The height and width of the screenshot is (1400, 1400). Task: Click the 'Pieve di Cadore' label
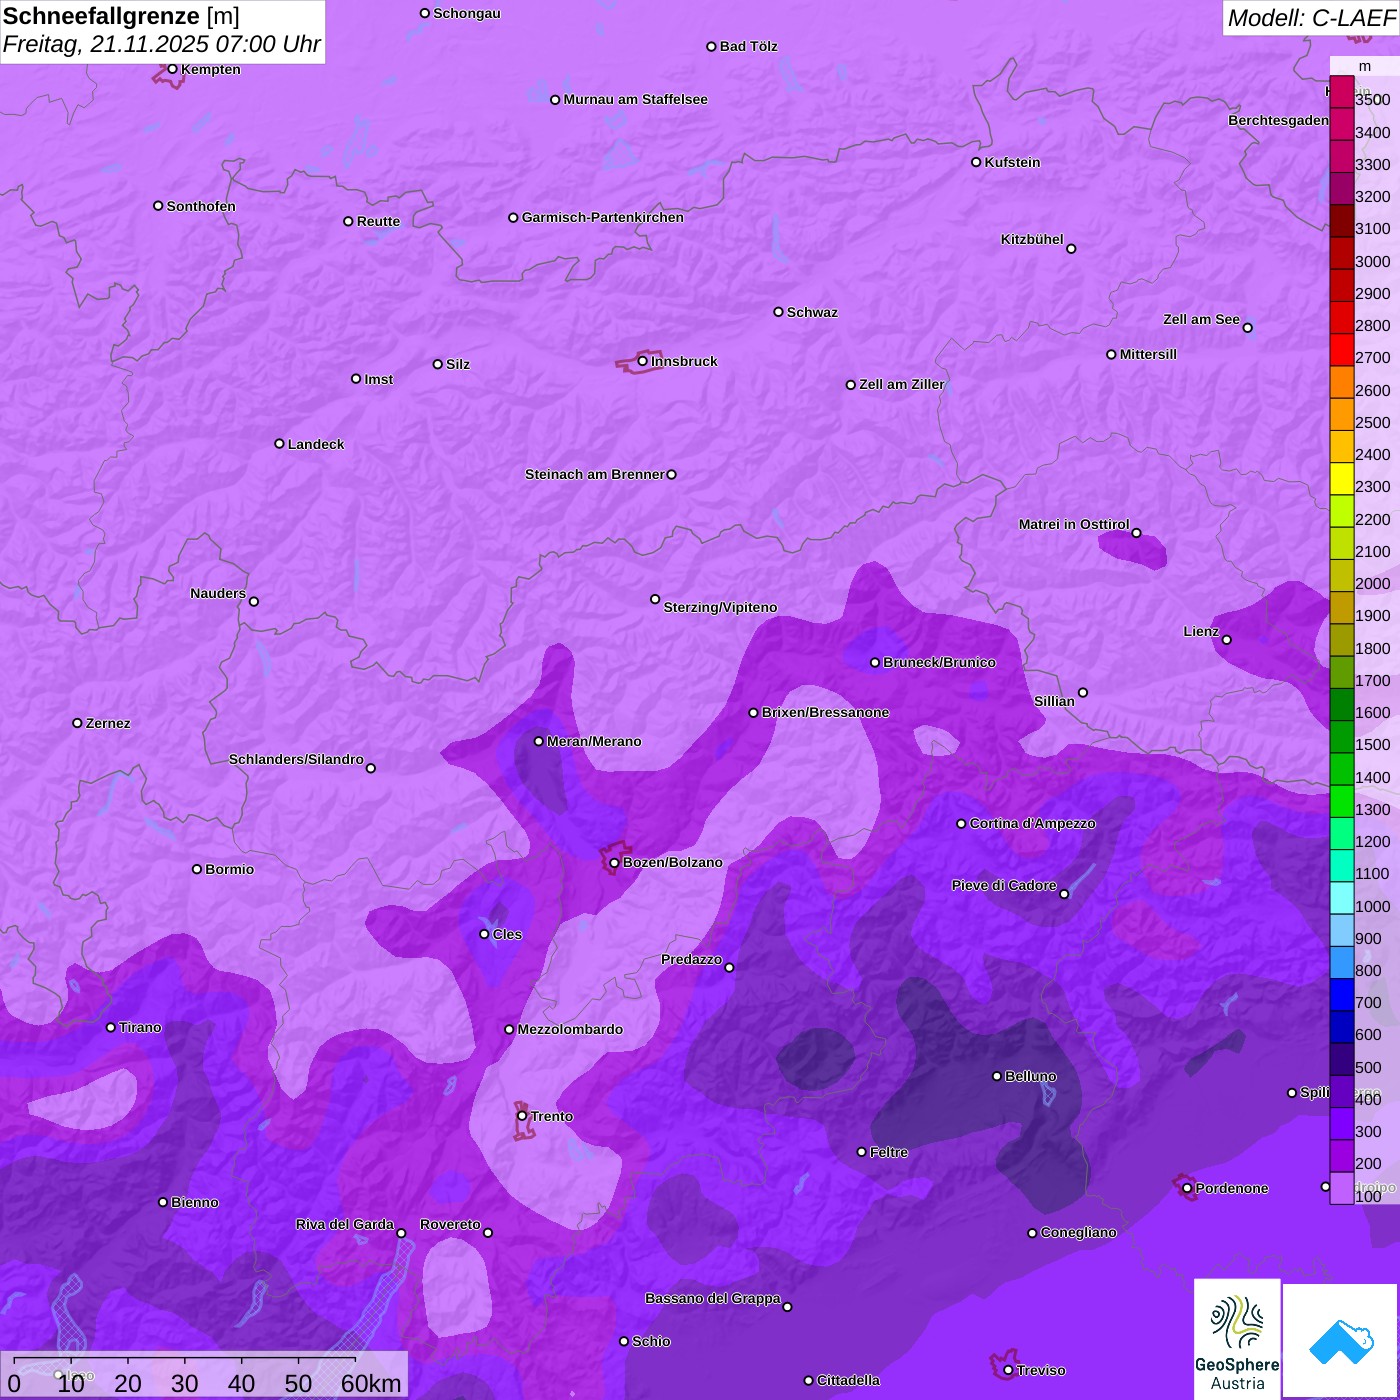1004,885
